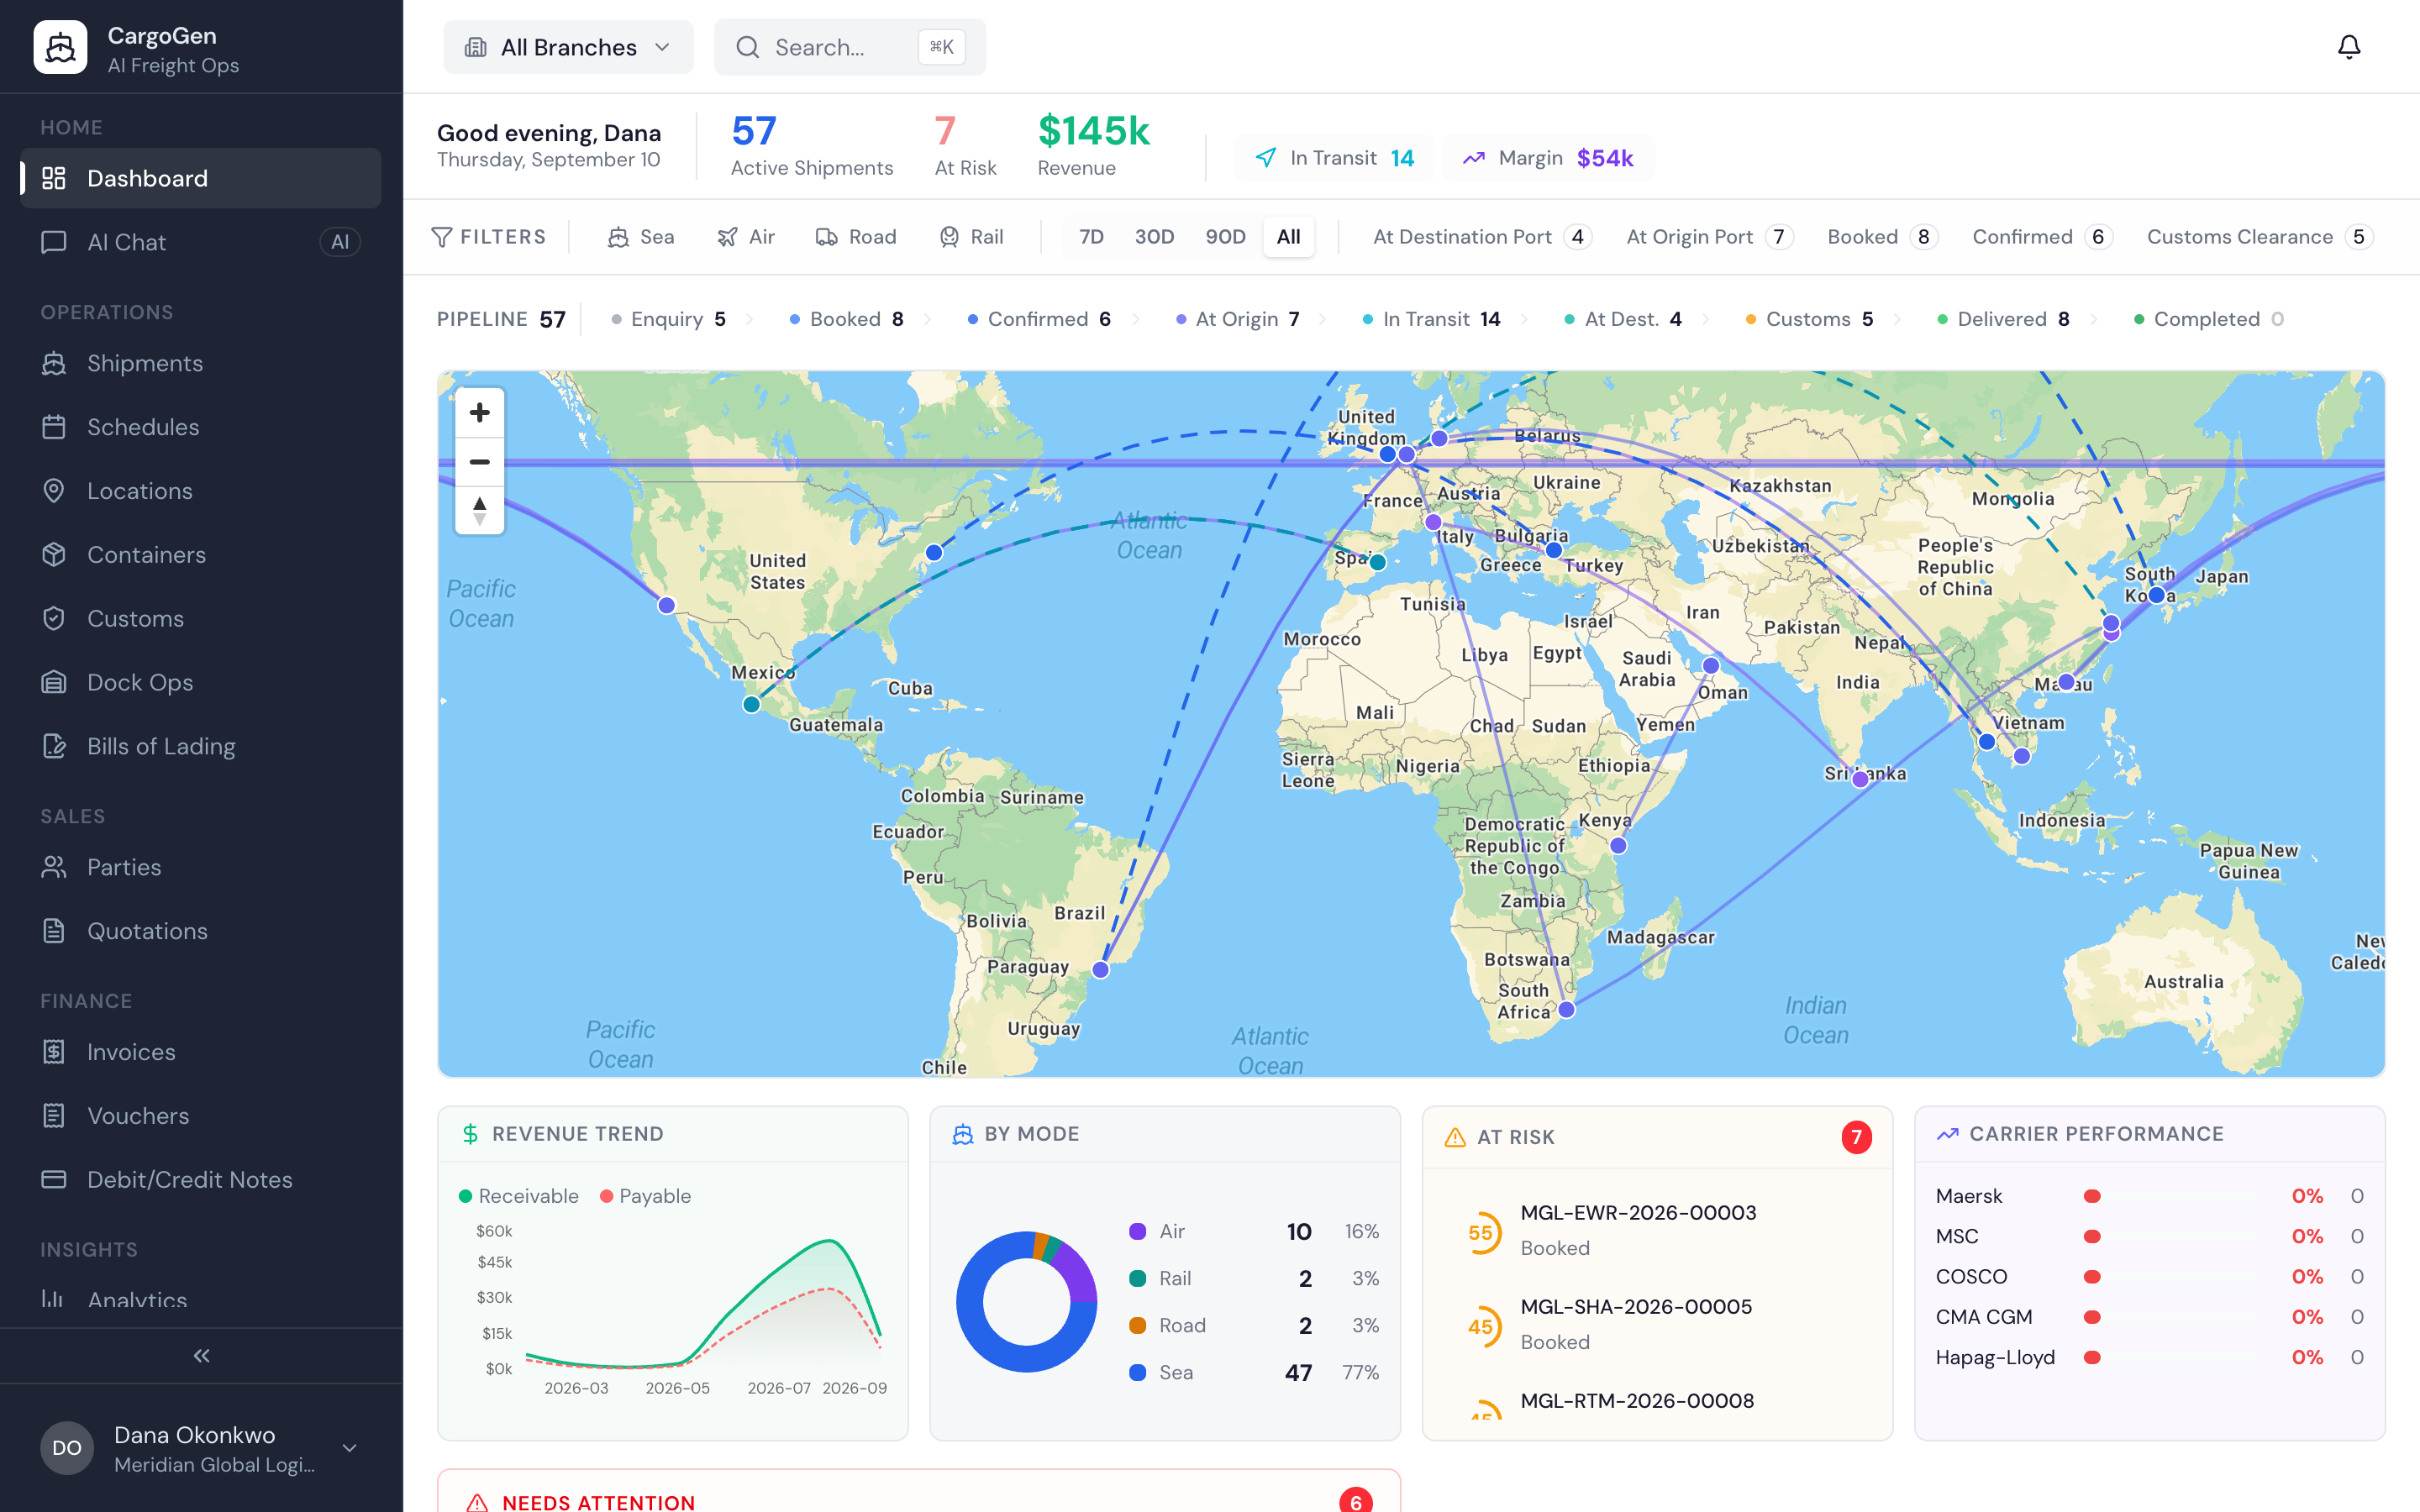Open Shipments from the sidebar
The width and height of the screenshot is (2420, 1512).
tap(201, 363)
